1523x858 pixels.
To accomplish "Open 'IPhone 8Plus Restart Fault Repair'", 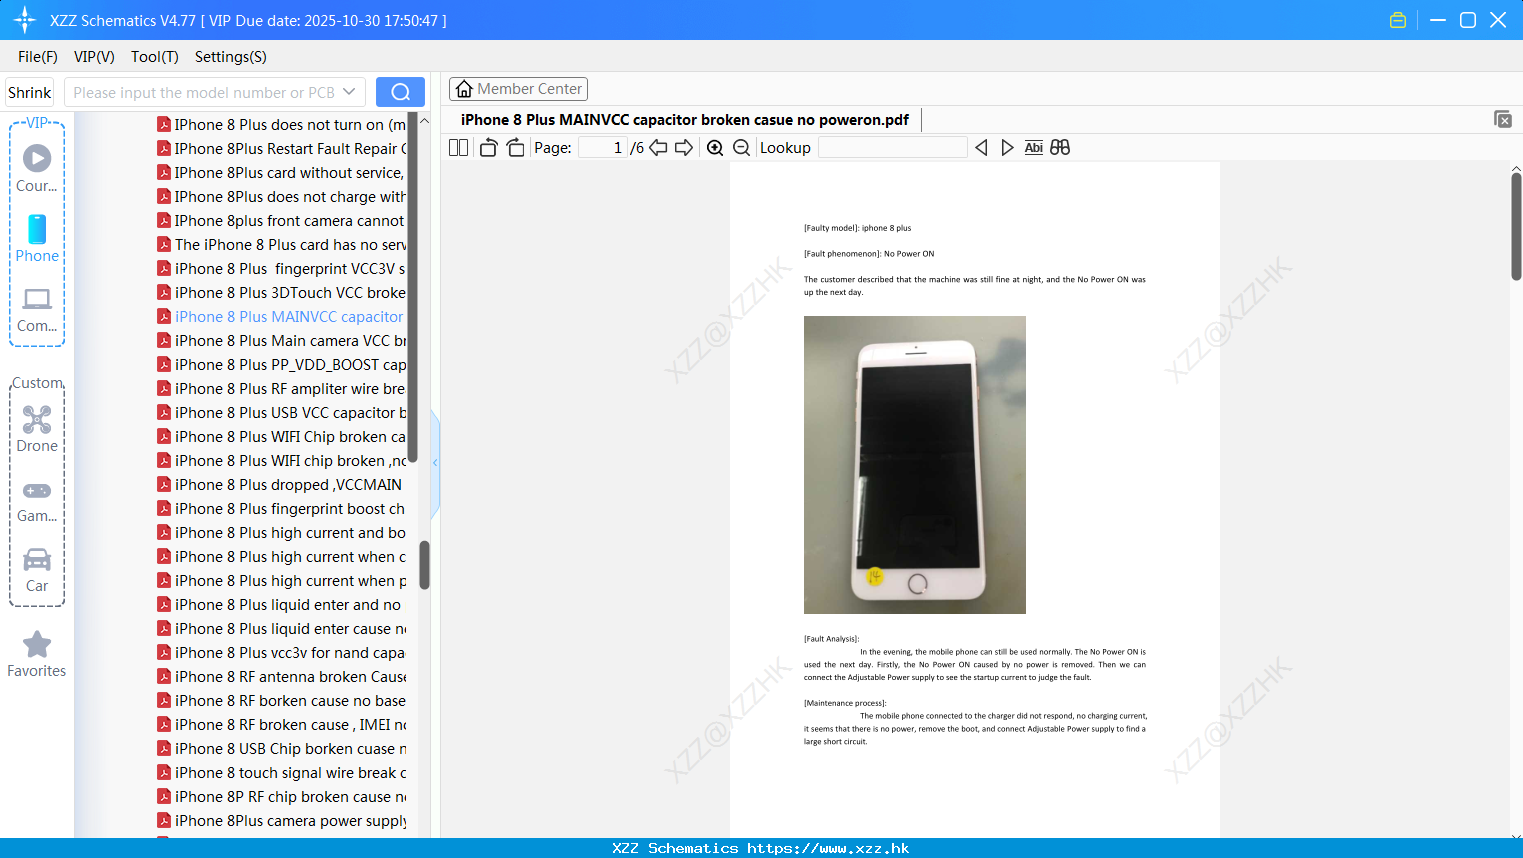I will [x=282, y=149].
